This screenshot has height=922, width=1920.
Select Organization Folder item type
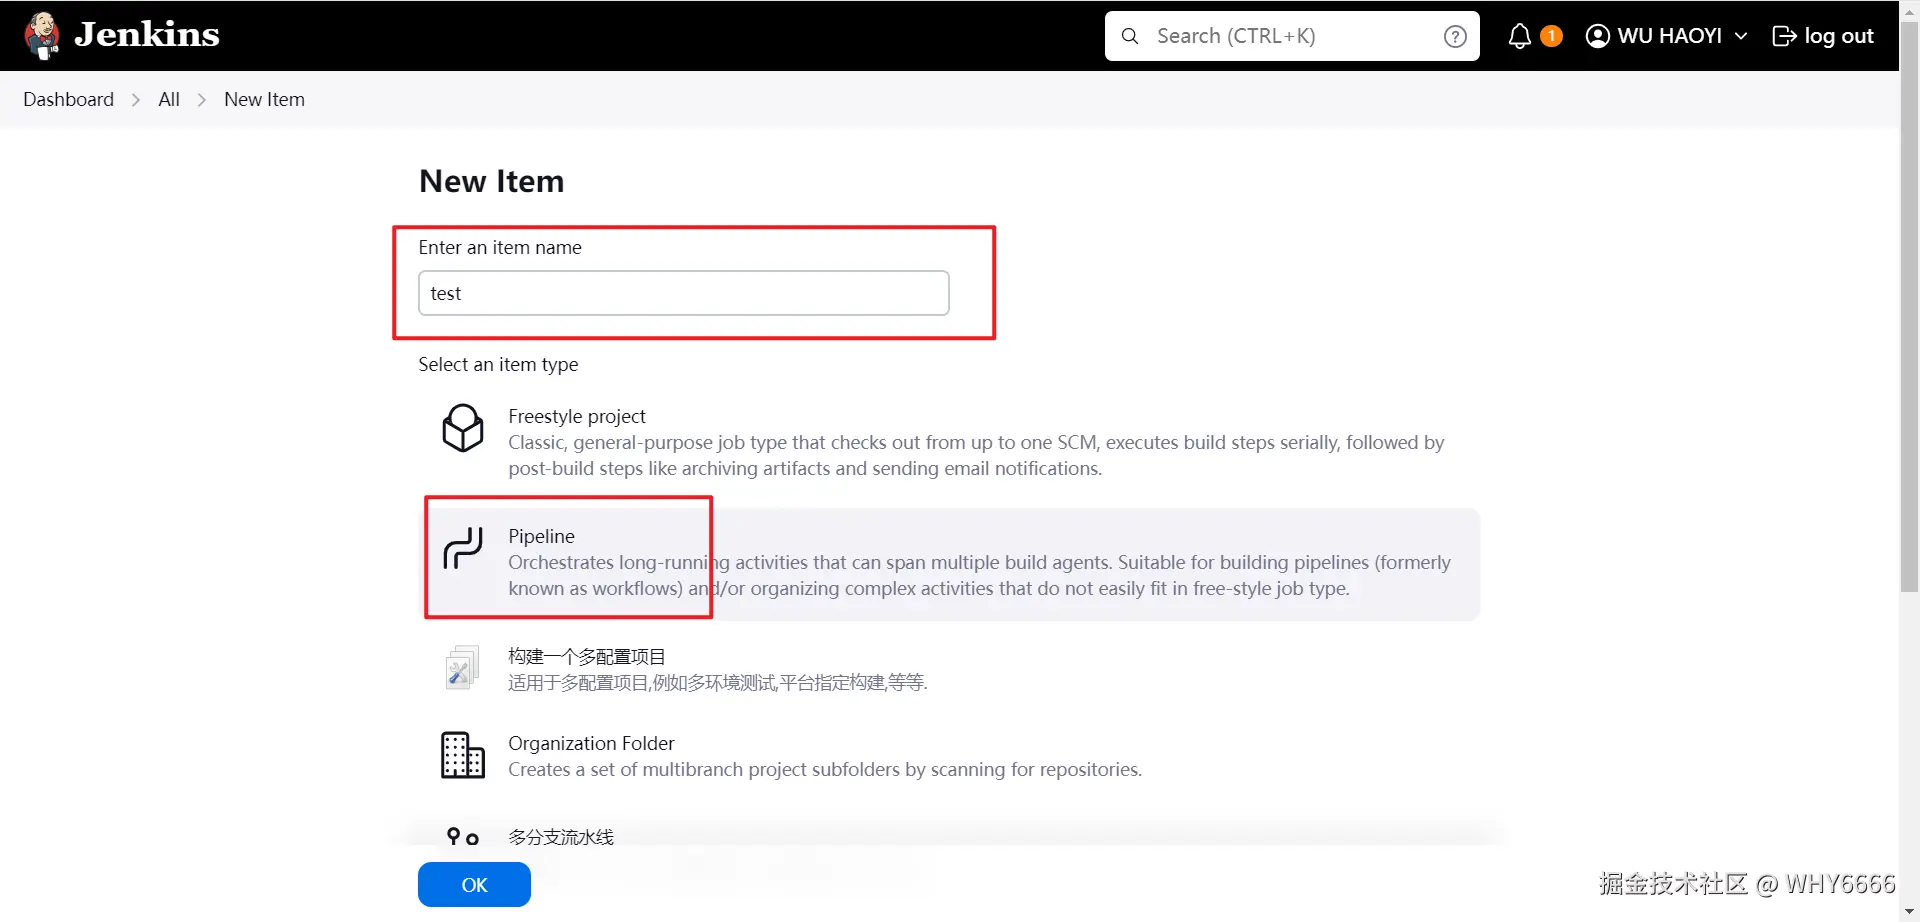click(949, 755)
